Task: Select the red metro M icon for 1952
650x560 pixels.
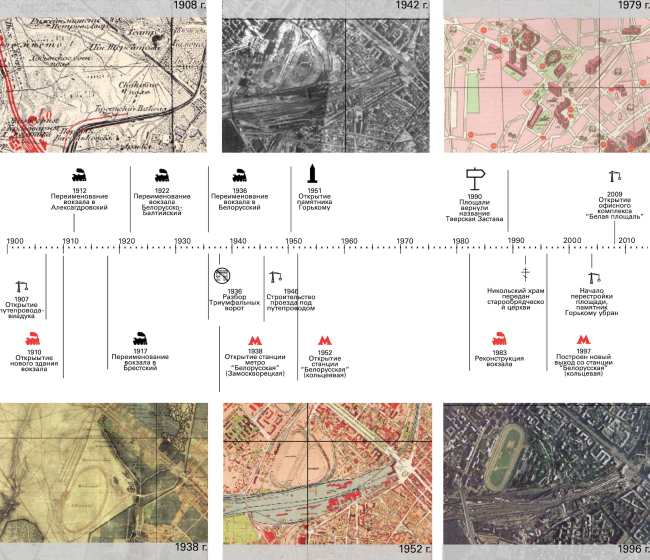Action: click(x=324, y=341)
